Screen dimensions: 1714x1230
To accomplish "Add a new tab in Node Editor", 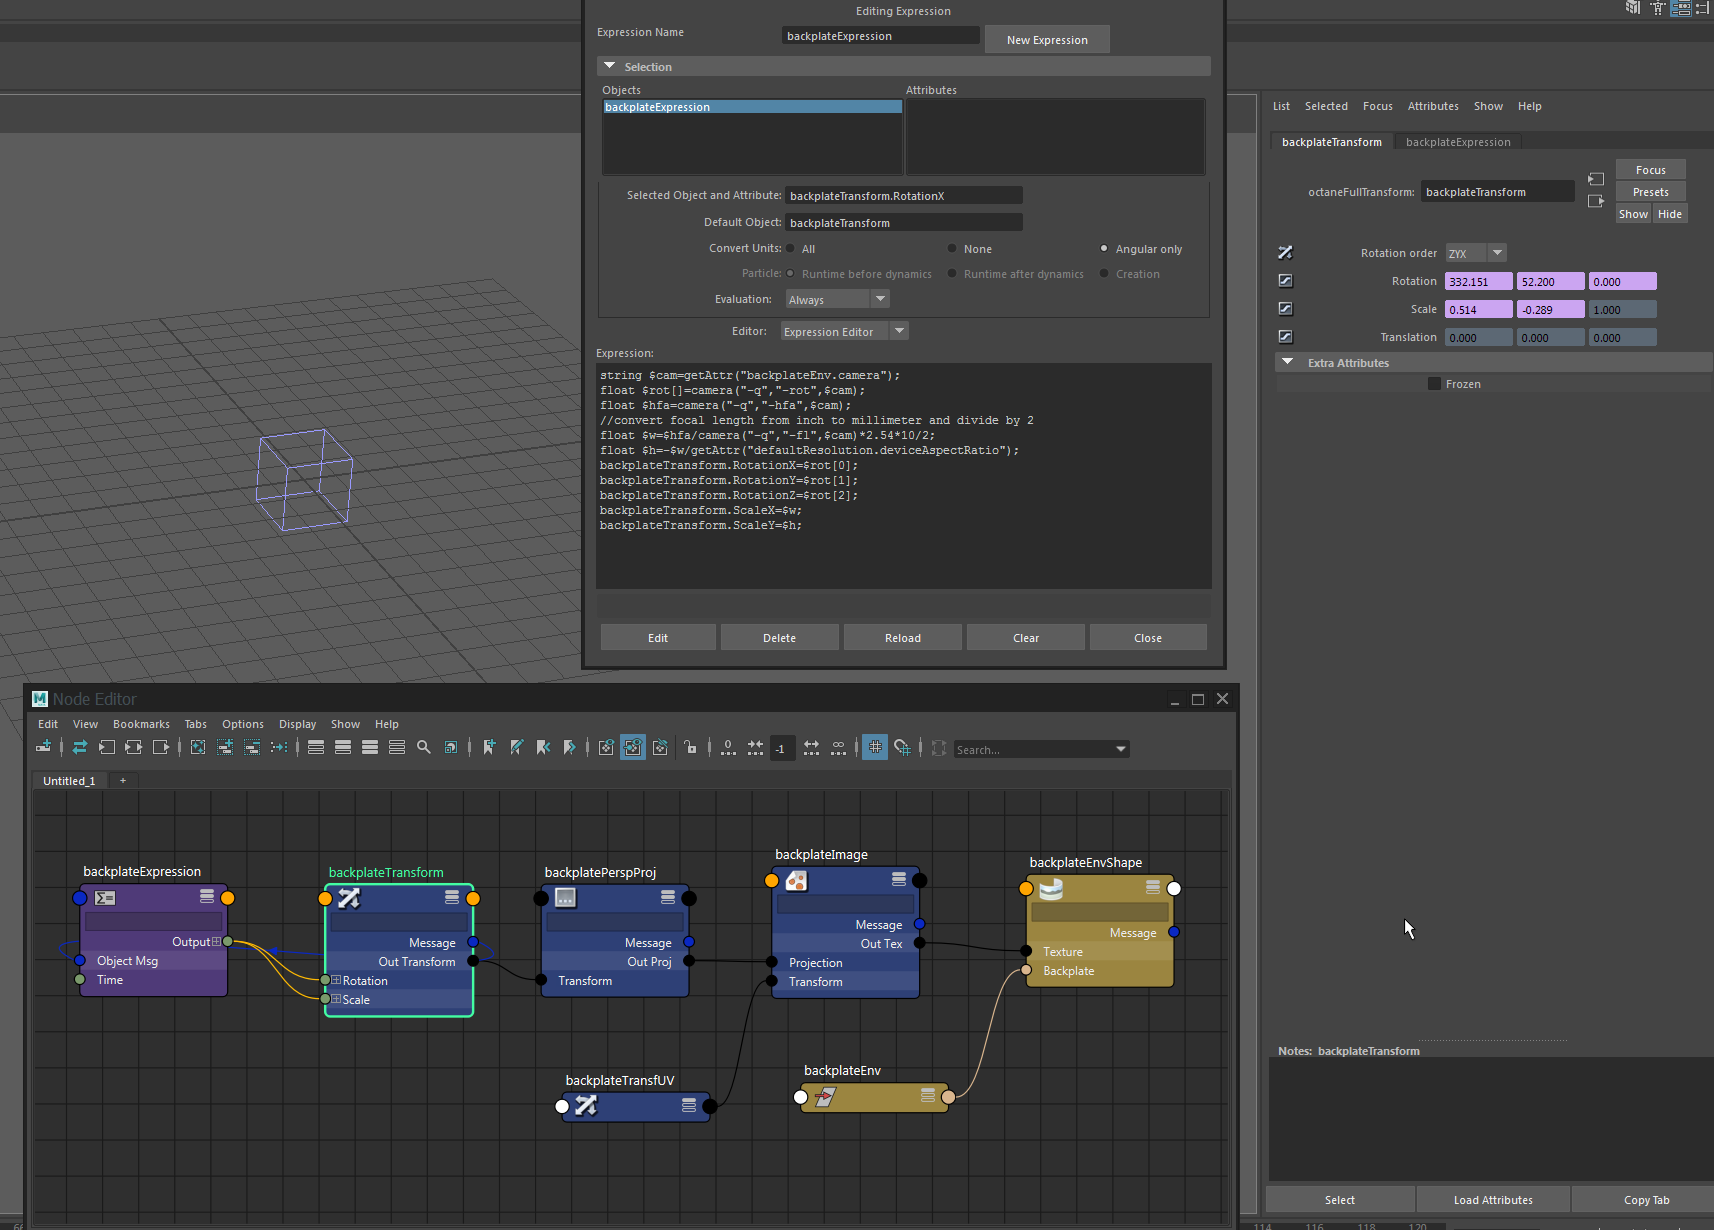I will (123, 781).
